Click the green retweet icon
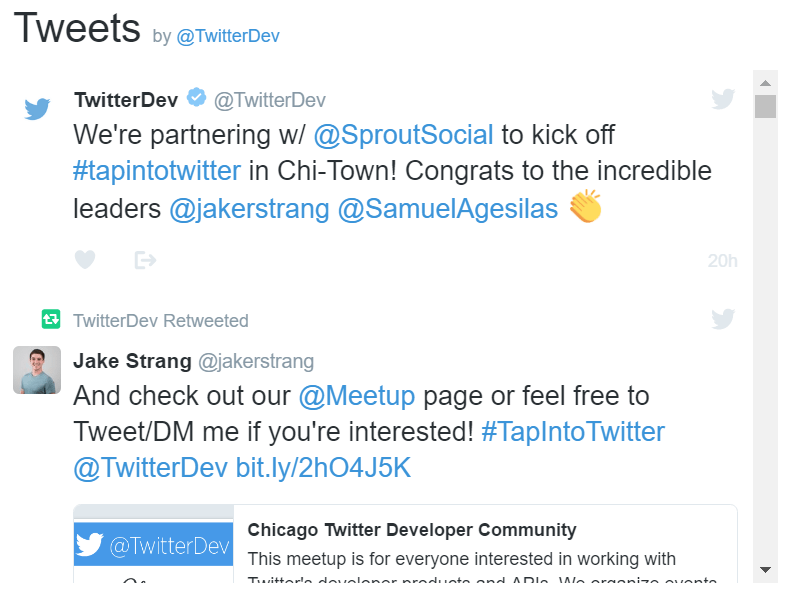Screen dimensions: 785x593 point(51,319)
